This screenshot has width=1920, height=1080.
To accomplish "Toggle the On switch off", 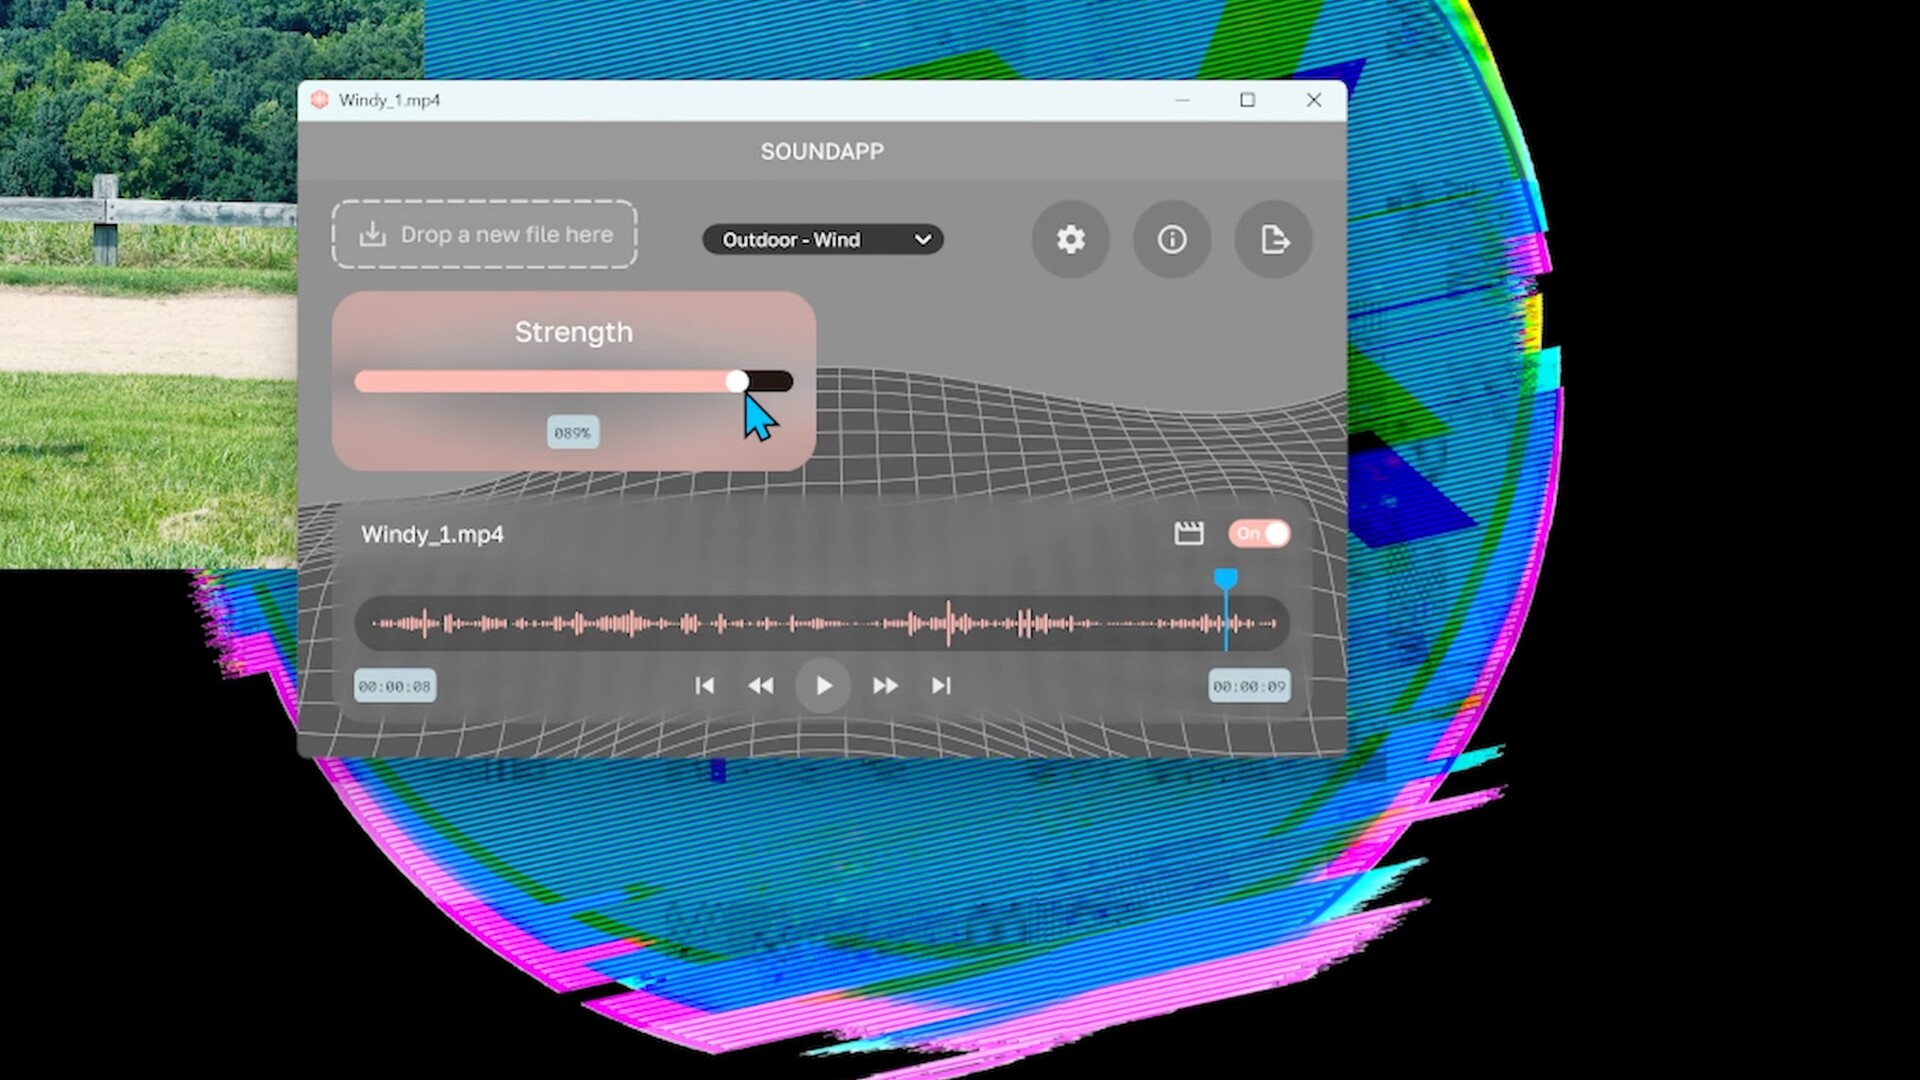I will (1260, 533).
